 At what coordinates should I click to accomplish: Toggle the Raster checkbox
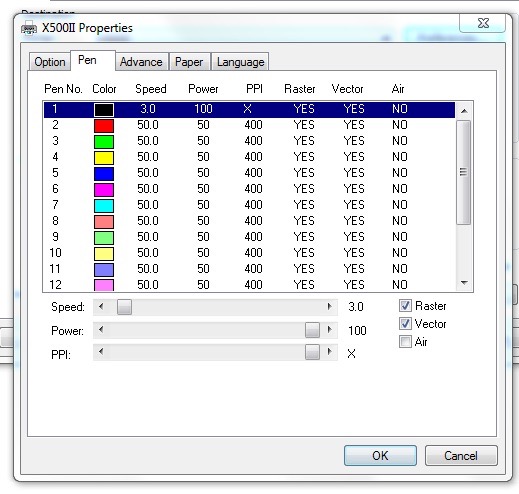(x=405, y=306)
